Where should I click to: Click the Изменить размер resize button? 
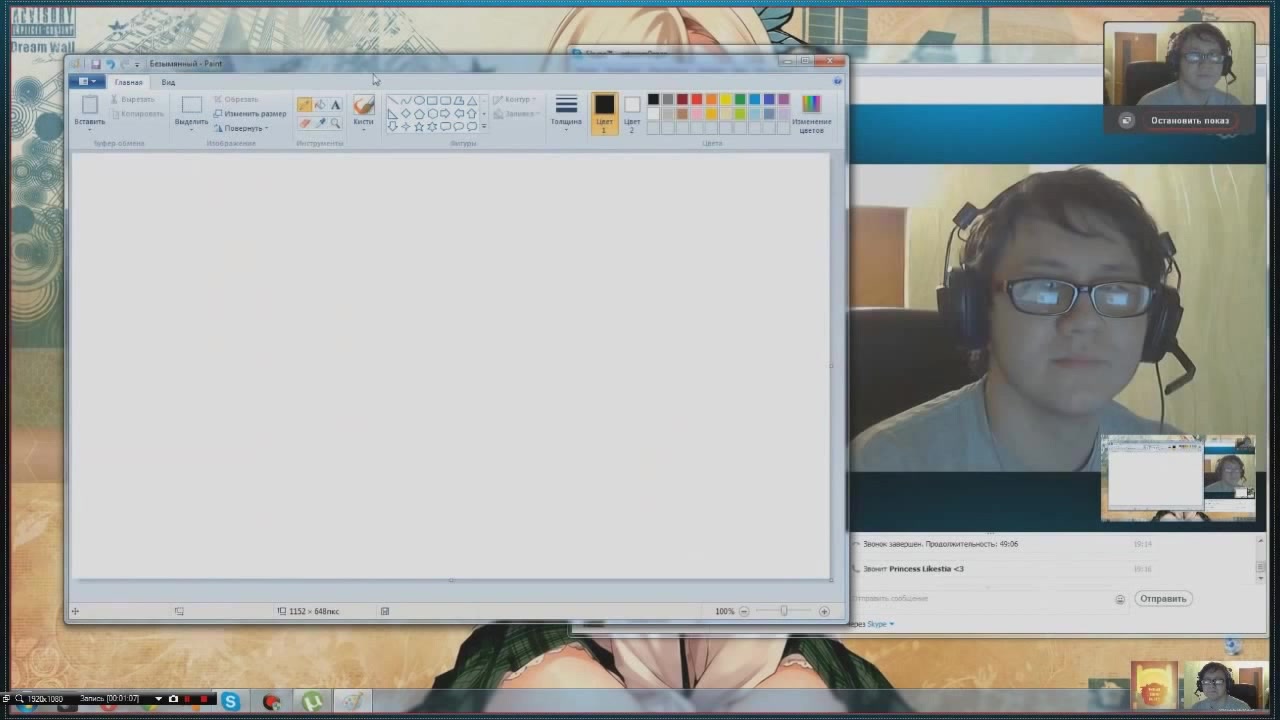(250, 114)
